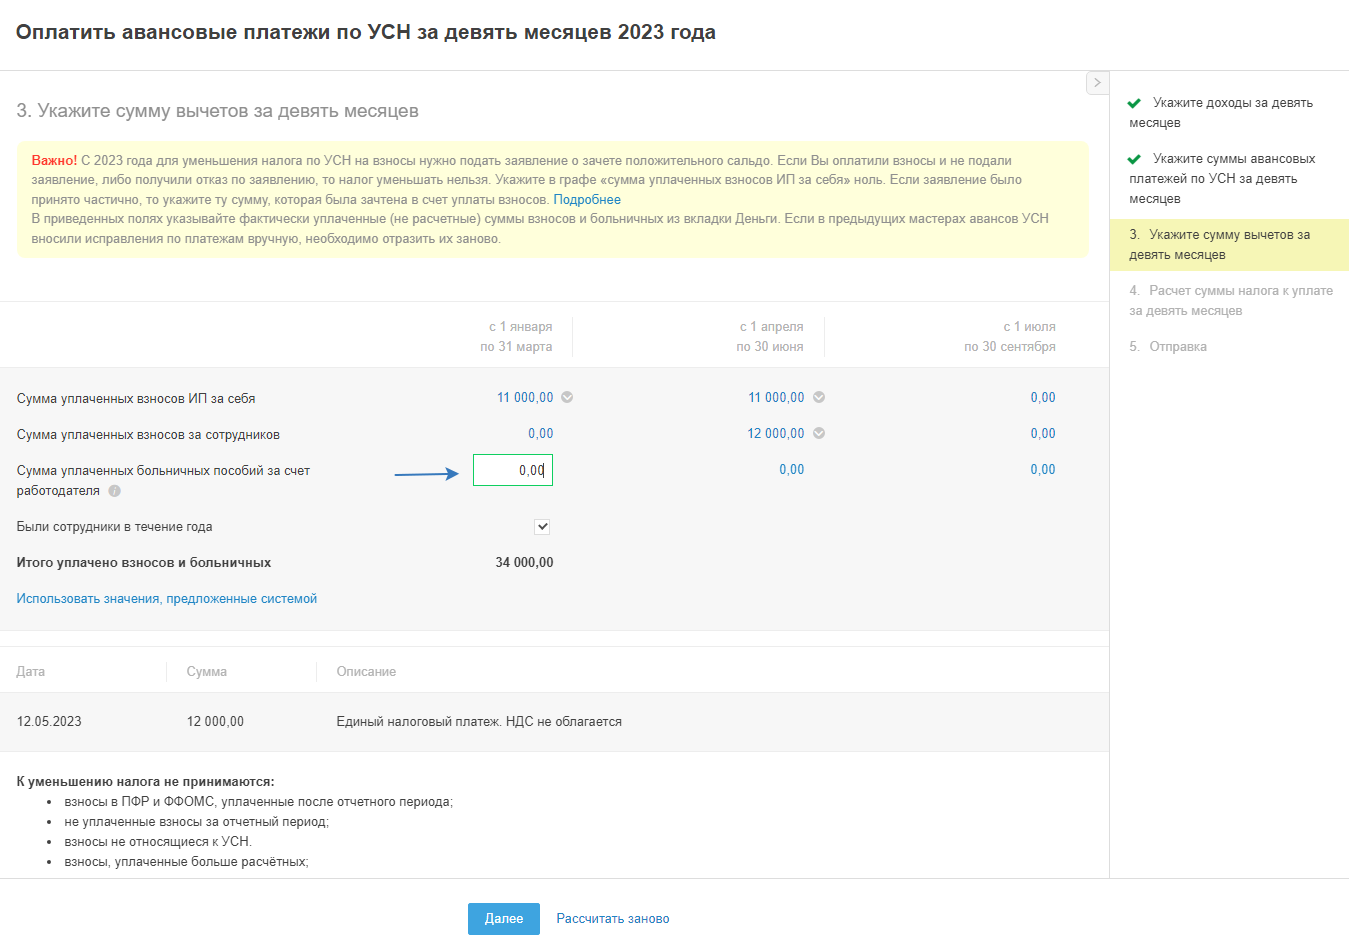
Task: Click the page title 'Оплатить авансовые платежи по УСН'
Action: (x=366, y=32)
